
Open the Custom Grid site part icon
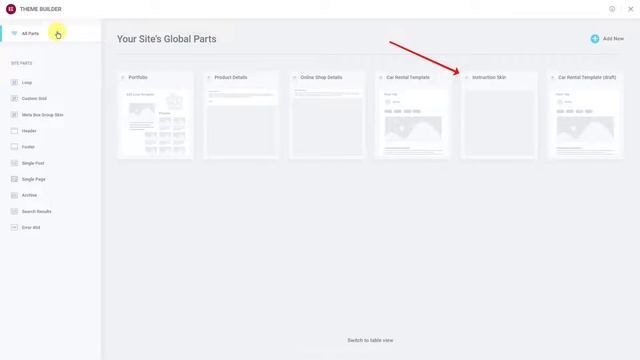14,98
